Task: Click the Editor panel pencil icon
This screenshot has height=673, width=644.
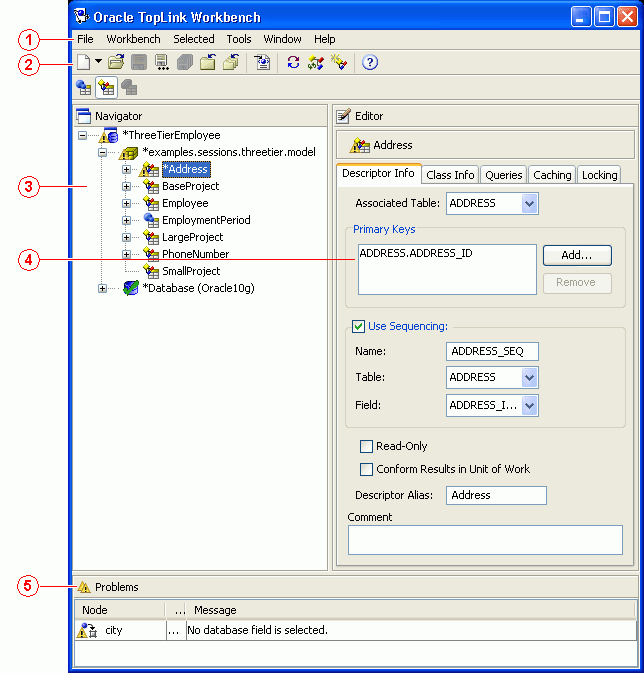Action: pyautogui.click(x=343, y=116)
